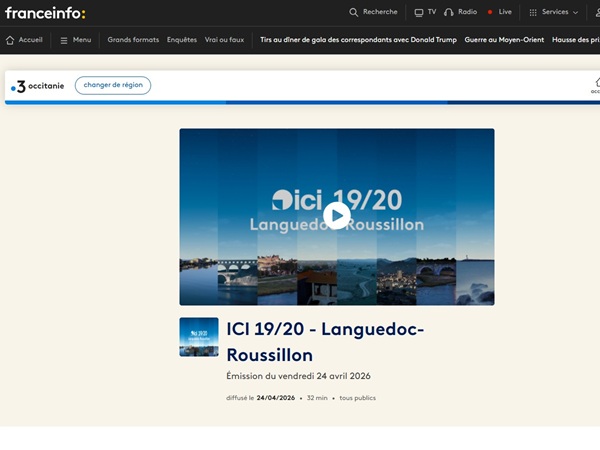Viewport: 600px width, 450px height.
Task: Open Enquêtes section
Action: [x=182, y=40]
